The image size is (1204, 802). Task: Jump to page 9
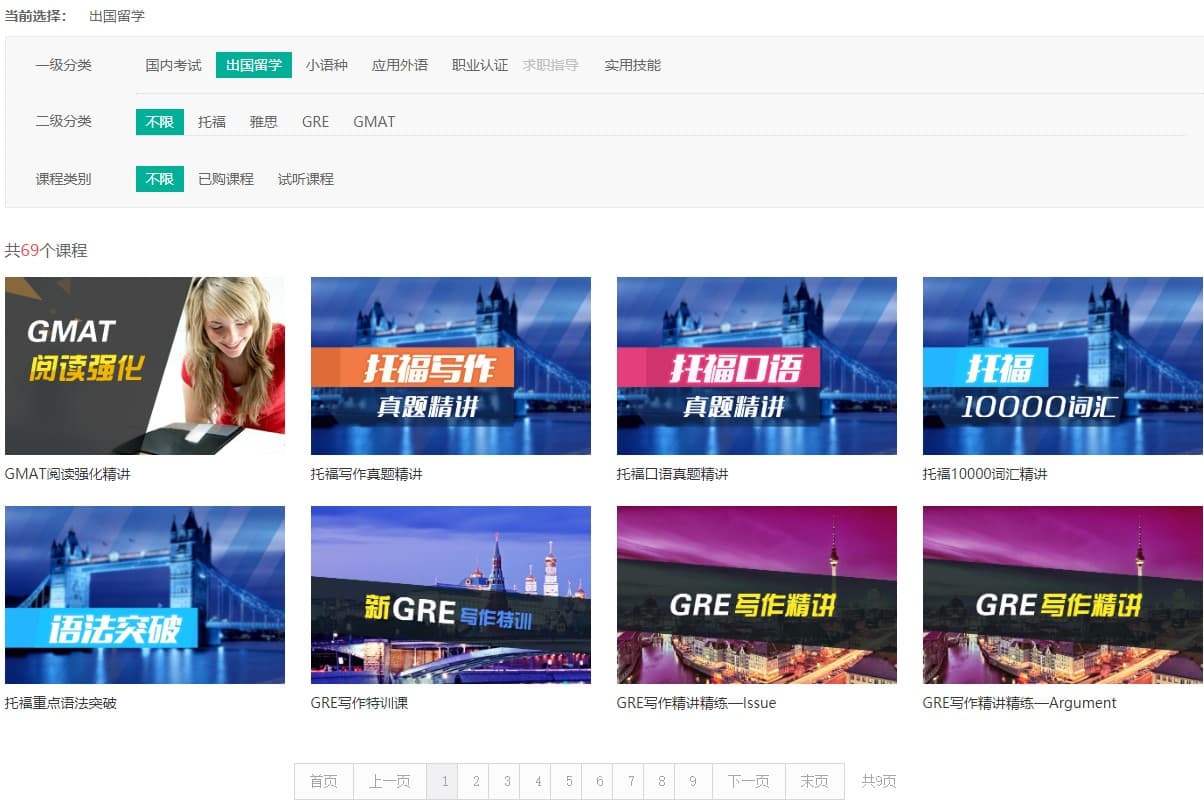[x=694, y=782]
